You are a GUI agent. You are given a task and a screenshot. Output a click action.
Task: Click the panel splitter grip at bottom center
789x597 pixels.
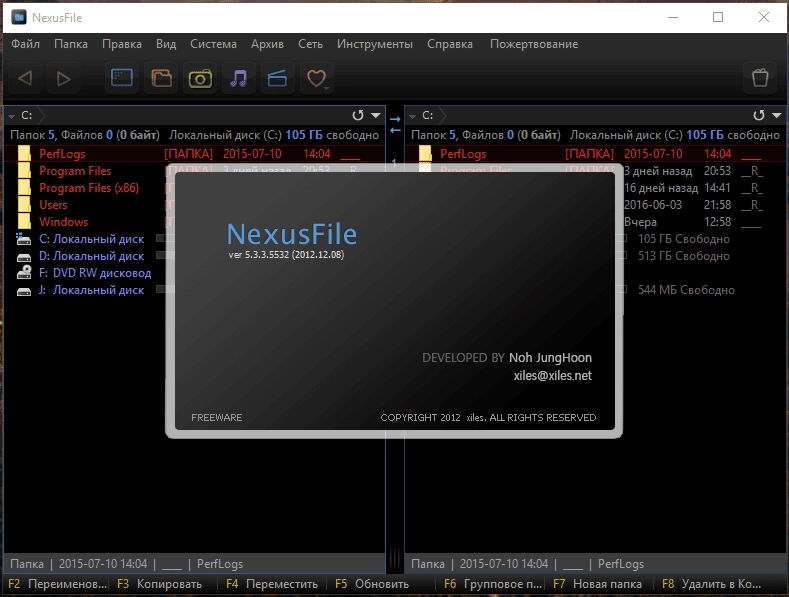point(395,558)
